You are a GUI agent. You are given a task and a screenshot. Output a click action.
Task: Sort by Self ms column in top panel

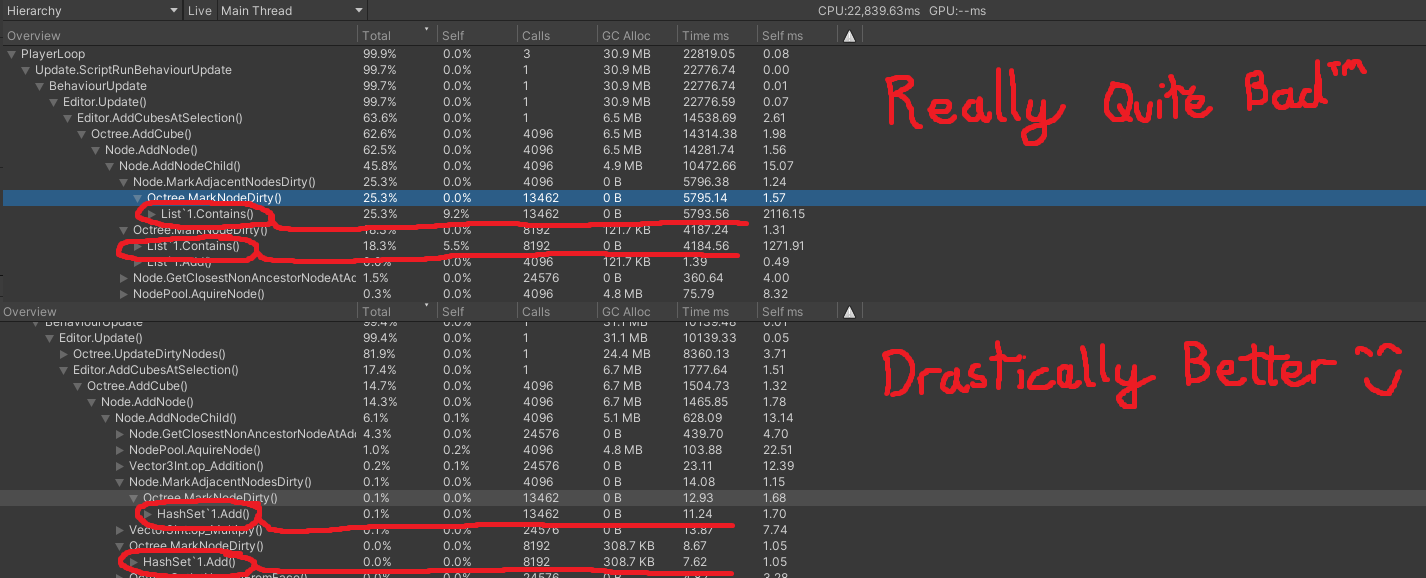click(x=797, y=35)
